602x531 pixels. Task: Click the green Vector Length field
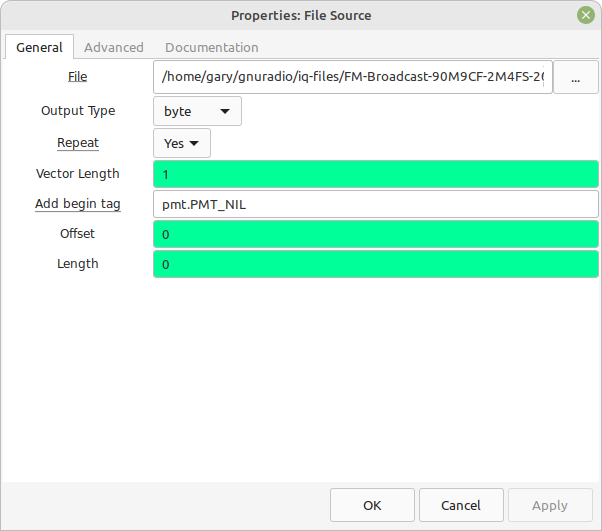[376, 174]
